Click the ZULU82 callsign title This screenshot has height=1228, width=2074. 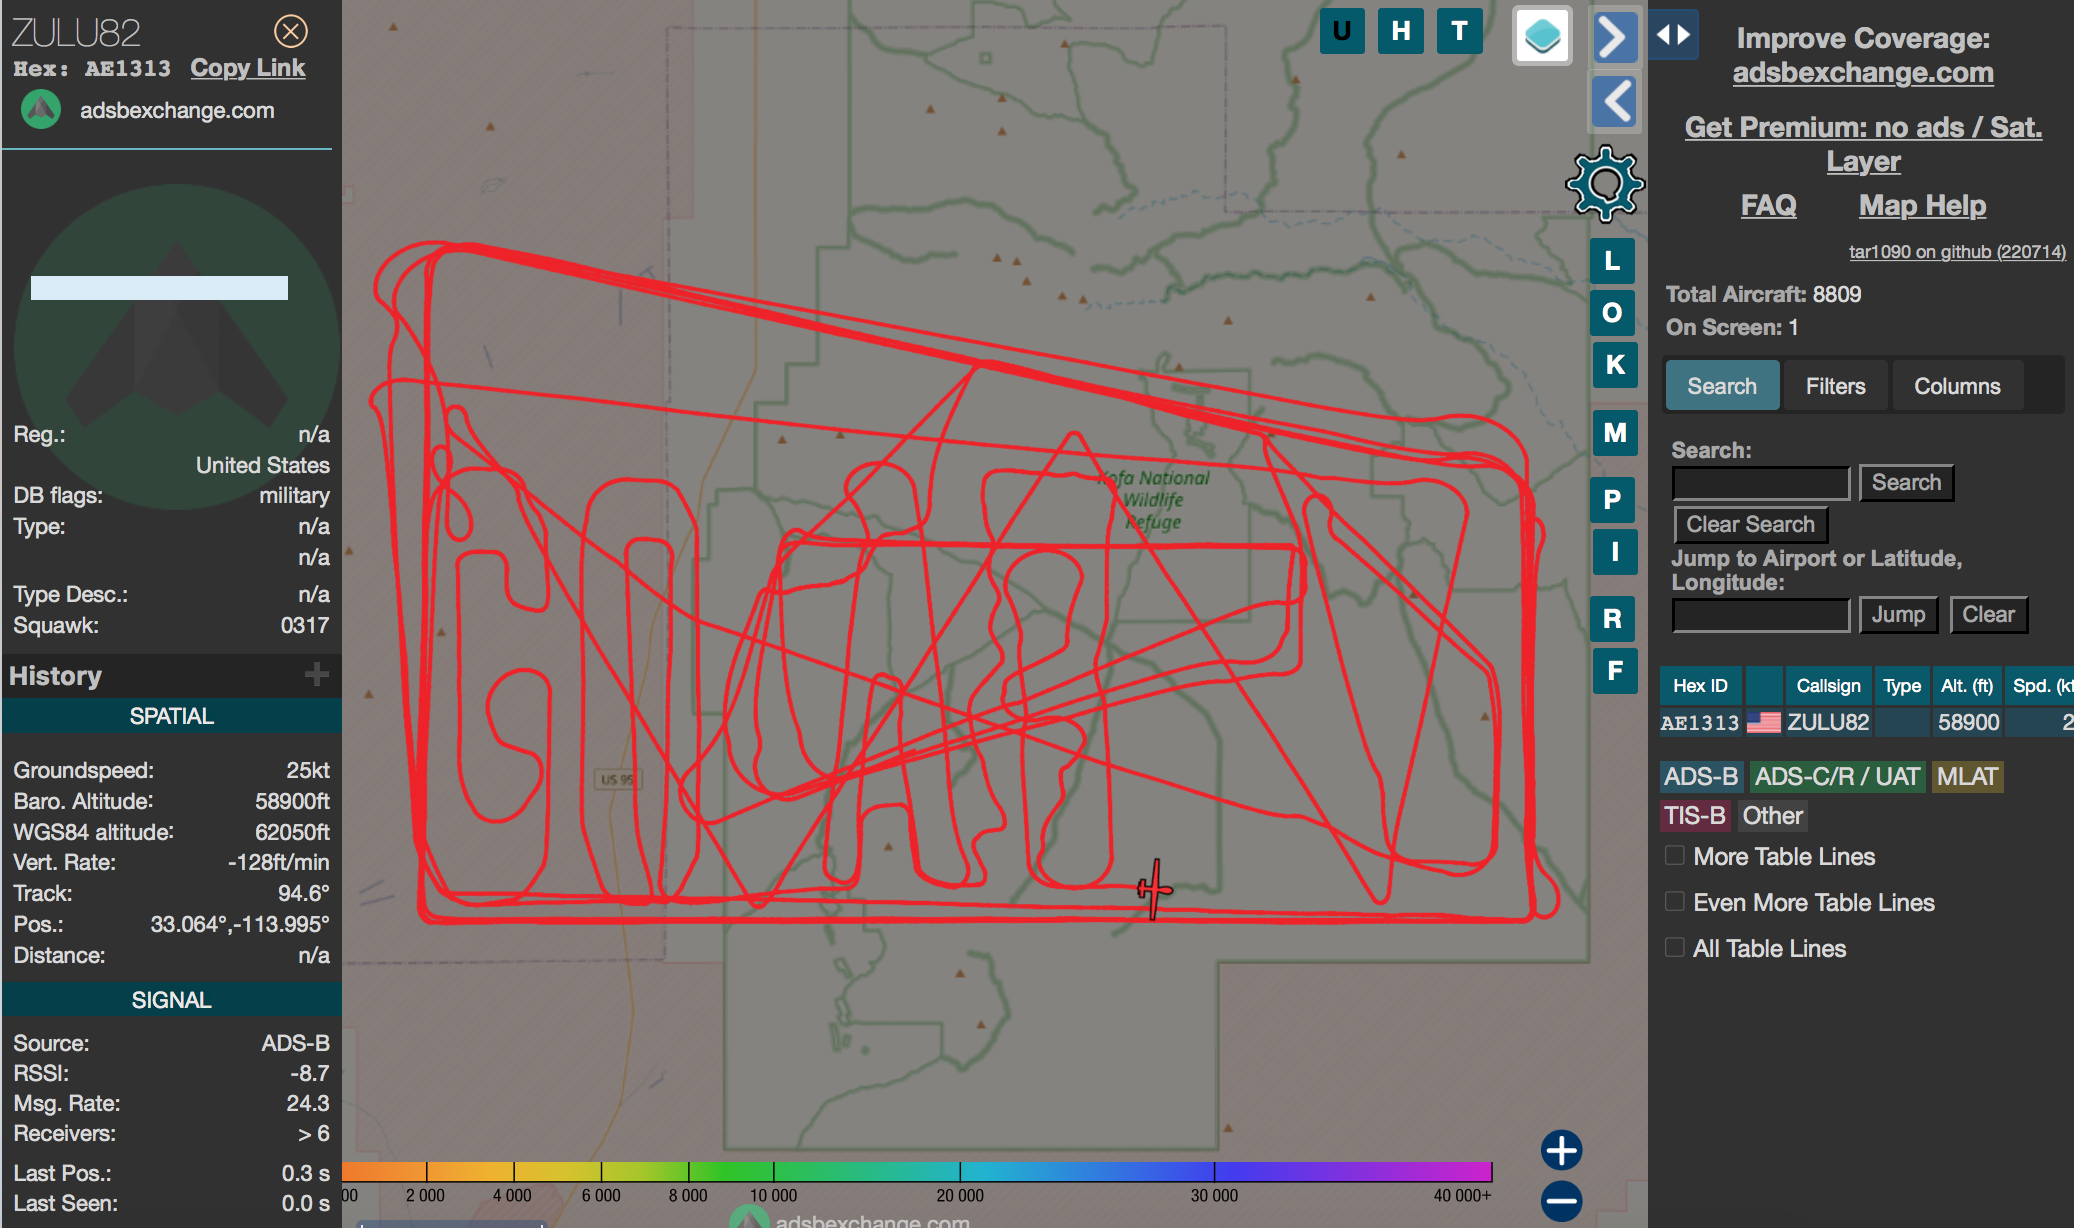tap(76, 33)
